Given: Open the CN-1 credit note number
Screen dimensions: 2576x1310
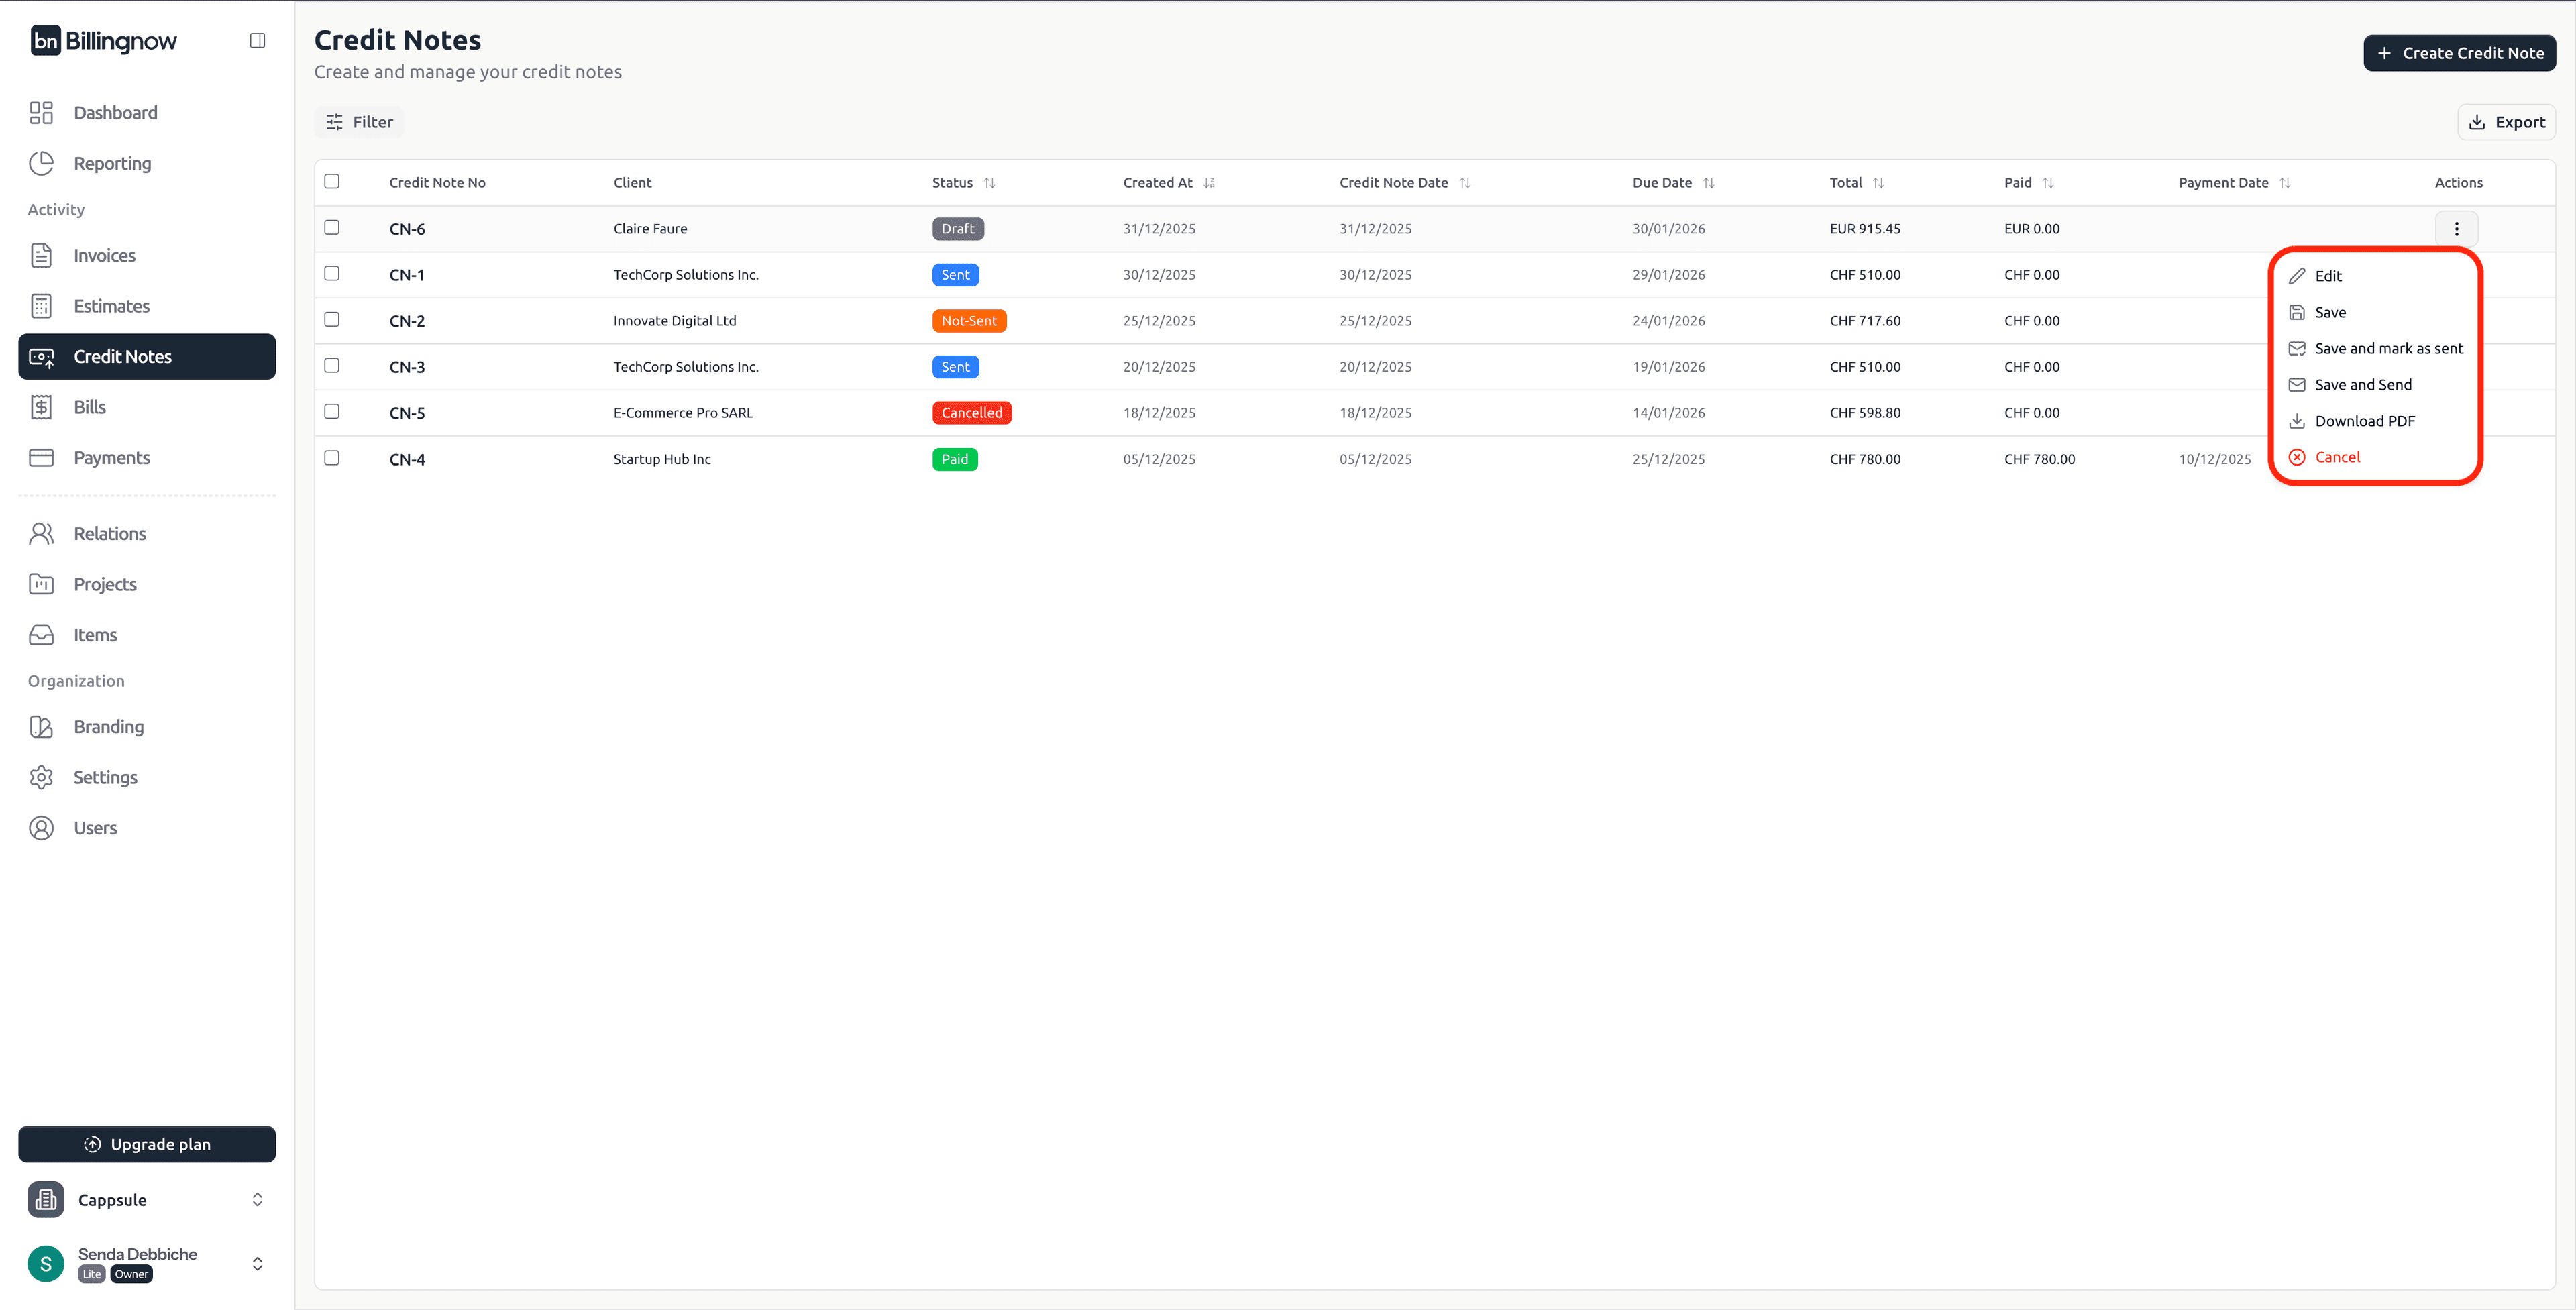Looking at the screenshot, I should click(406, 275).
